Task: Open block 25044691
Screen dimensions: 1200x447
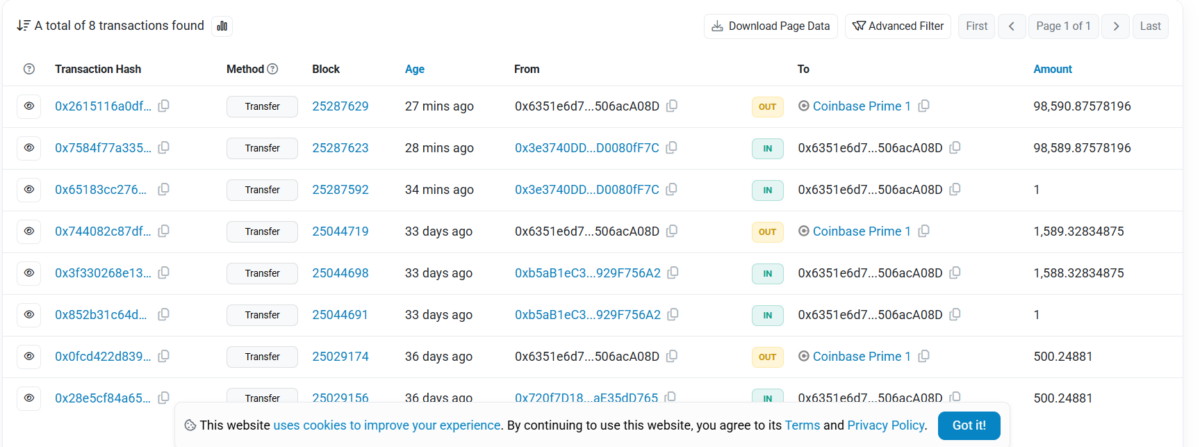Action: click(340, 315)
